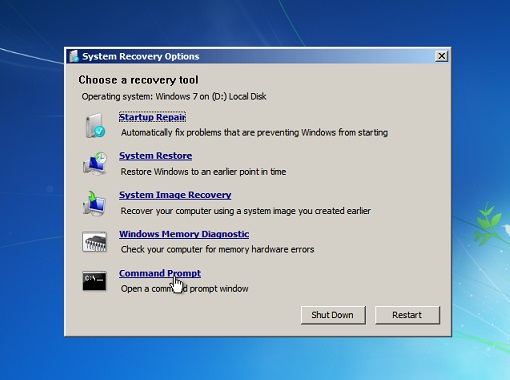Click the Restart button

pos(407,315)
